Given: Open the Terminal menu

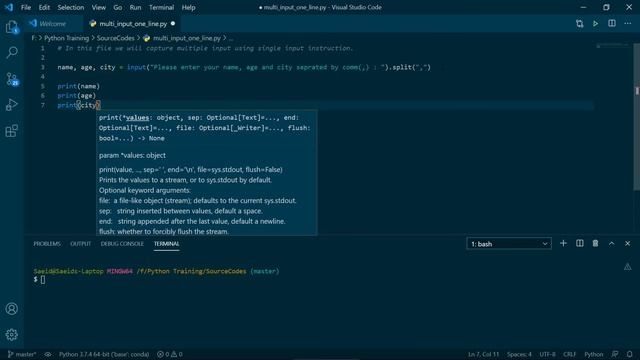Looking at the screenshot, I should [x=161, y=7].
